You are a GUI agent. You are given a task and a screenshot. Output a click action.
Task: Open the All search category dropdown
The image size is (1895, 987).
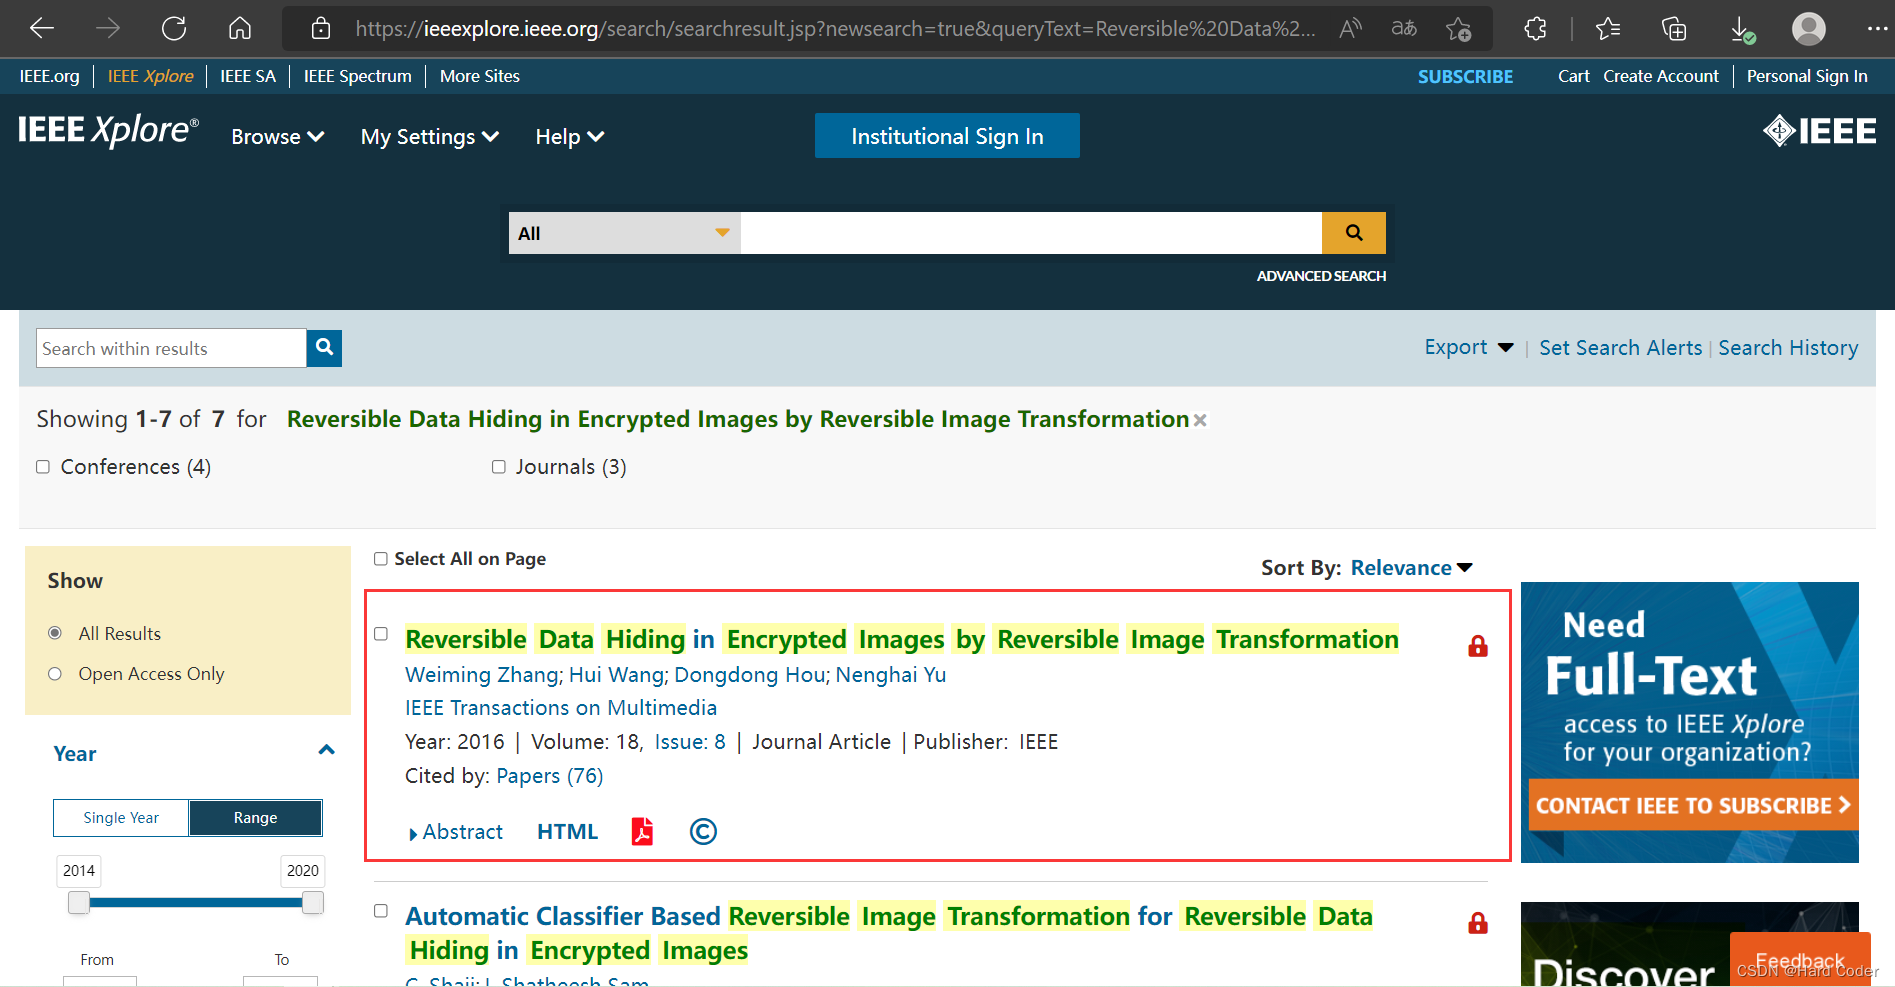624,233
